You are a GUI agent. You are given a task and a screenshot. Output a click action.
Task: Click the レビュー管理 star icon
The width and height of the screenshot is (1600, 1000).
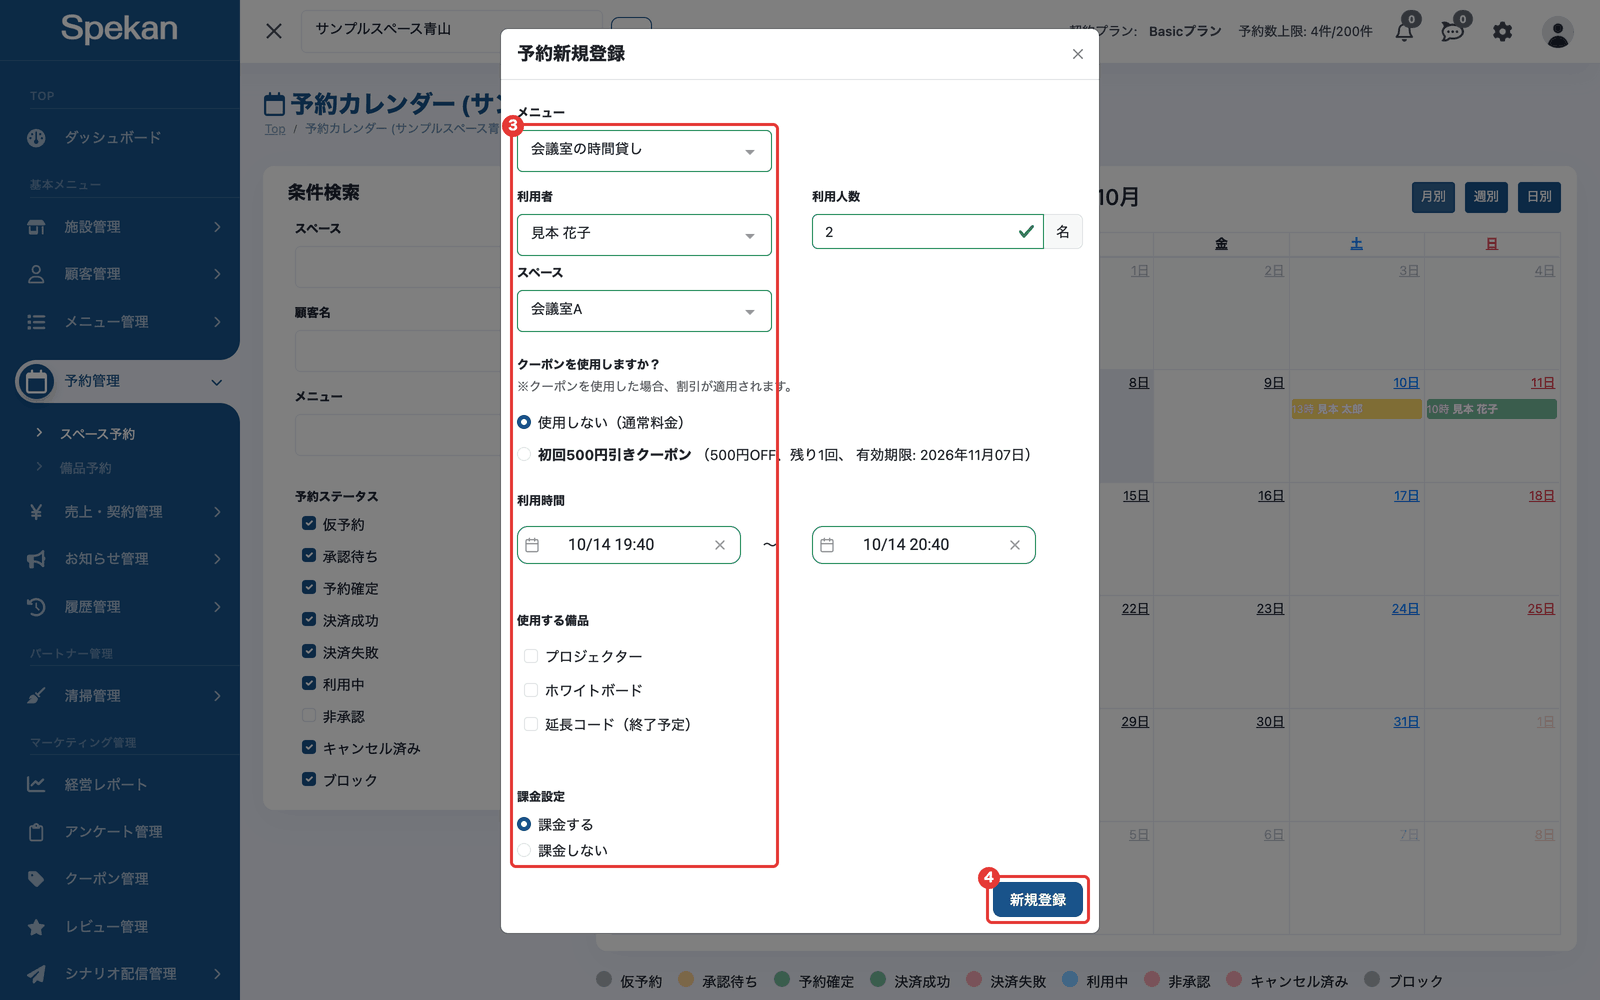tap(36, 927)
